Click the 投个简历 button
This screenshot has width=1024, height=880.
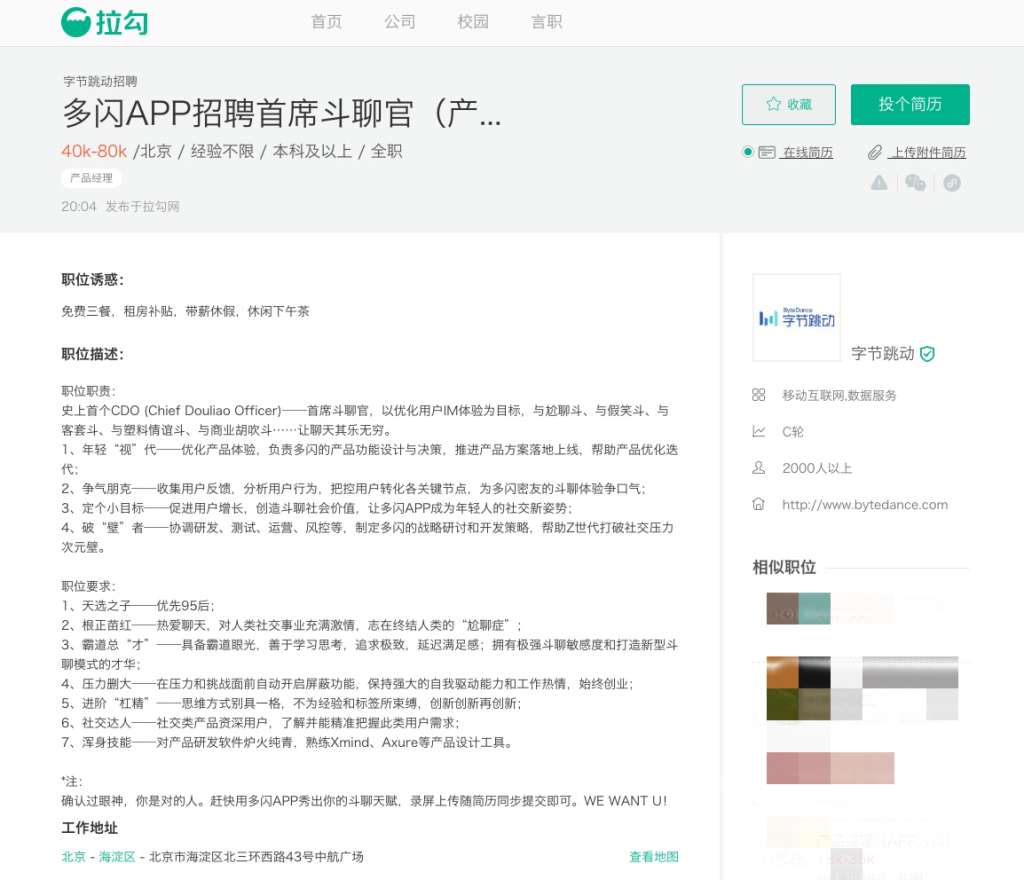pyautogui.click(x=910, y=104)
